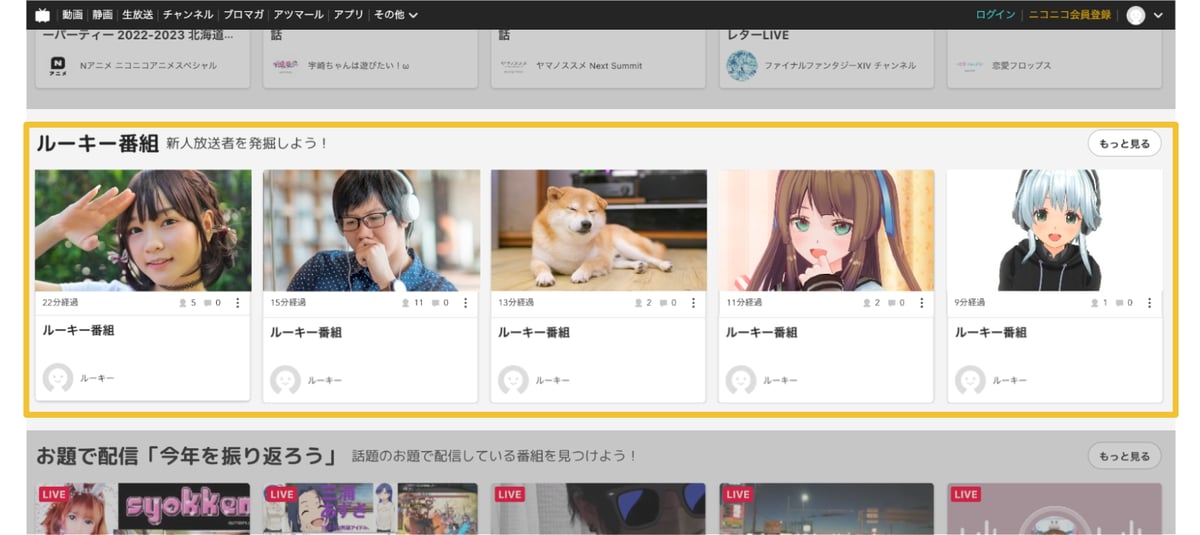Open the shiba dog broadcast thumbnail
Screen dimensions: 1200x535
pyautogui.click(x=598, y=230)
